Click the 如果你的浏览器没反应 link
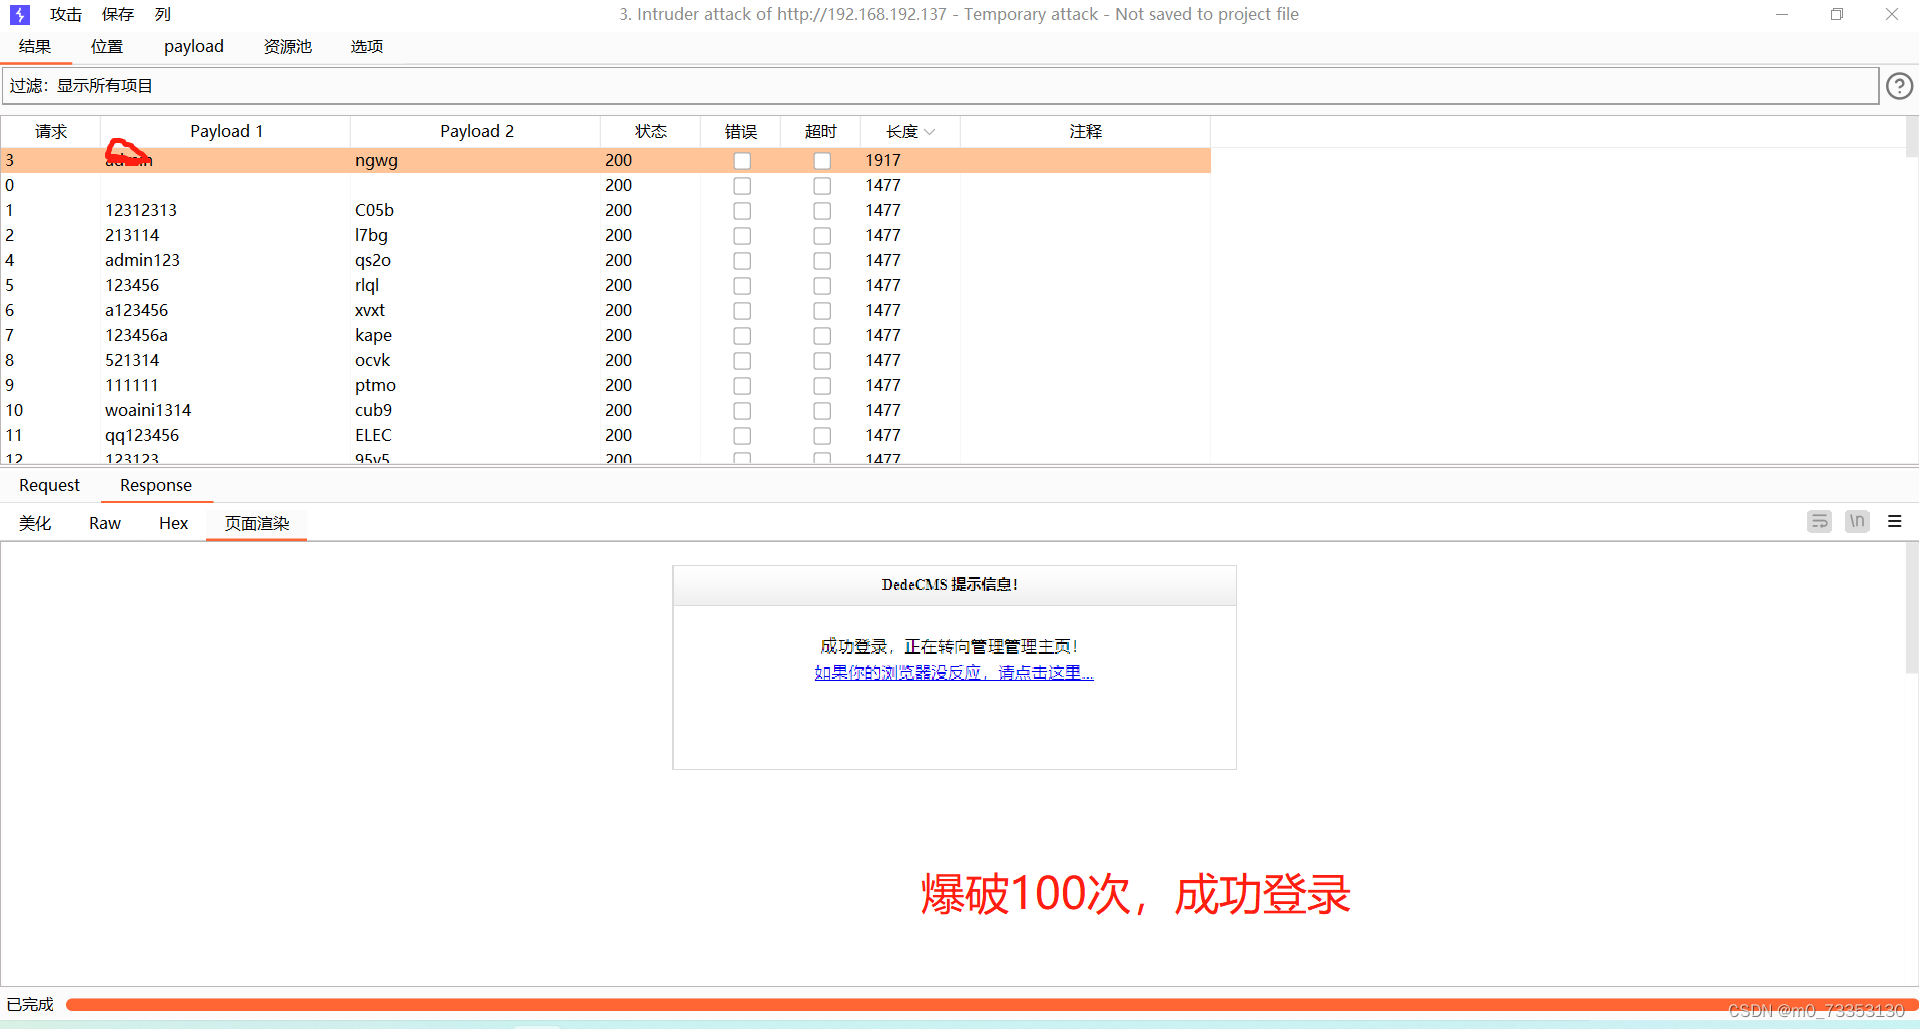 [x=954, y=673]
